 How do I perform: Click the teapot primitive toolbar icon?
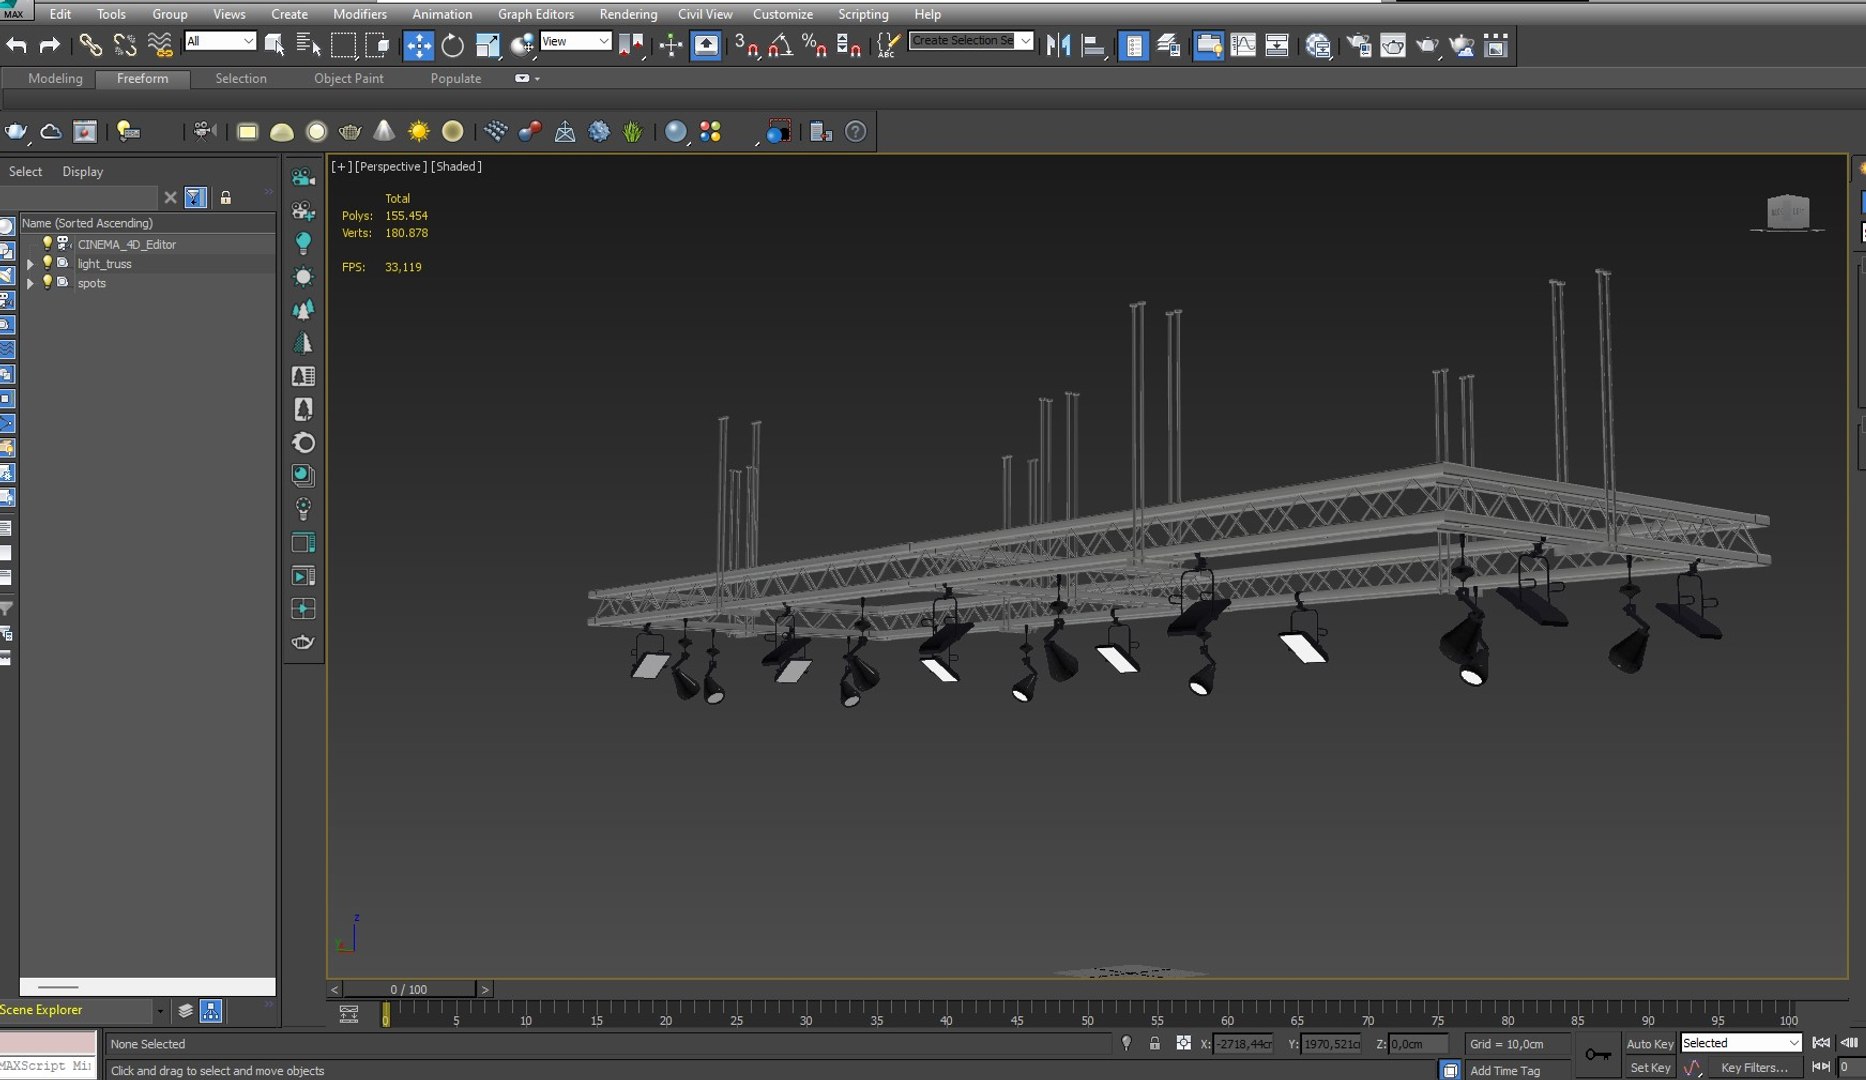coord(350,131)
